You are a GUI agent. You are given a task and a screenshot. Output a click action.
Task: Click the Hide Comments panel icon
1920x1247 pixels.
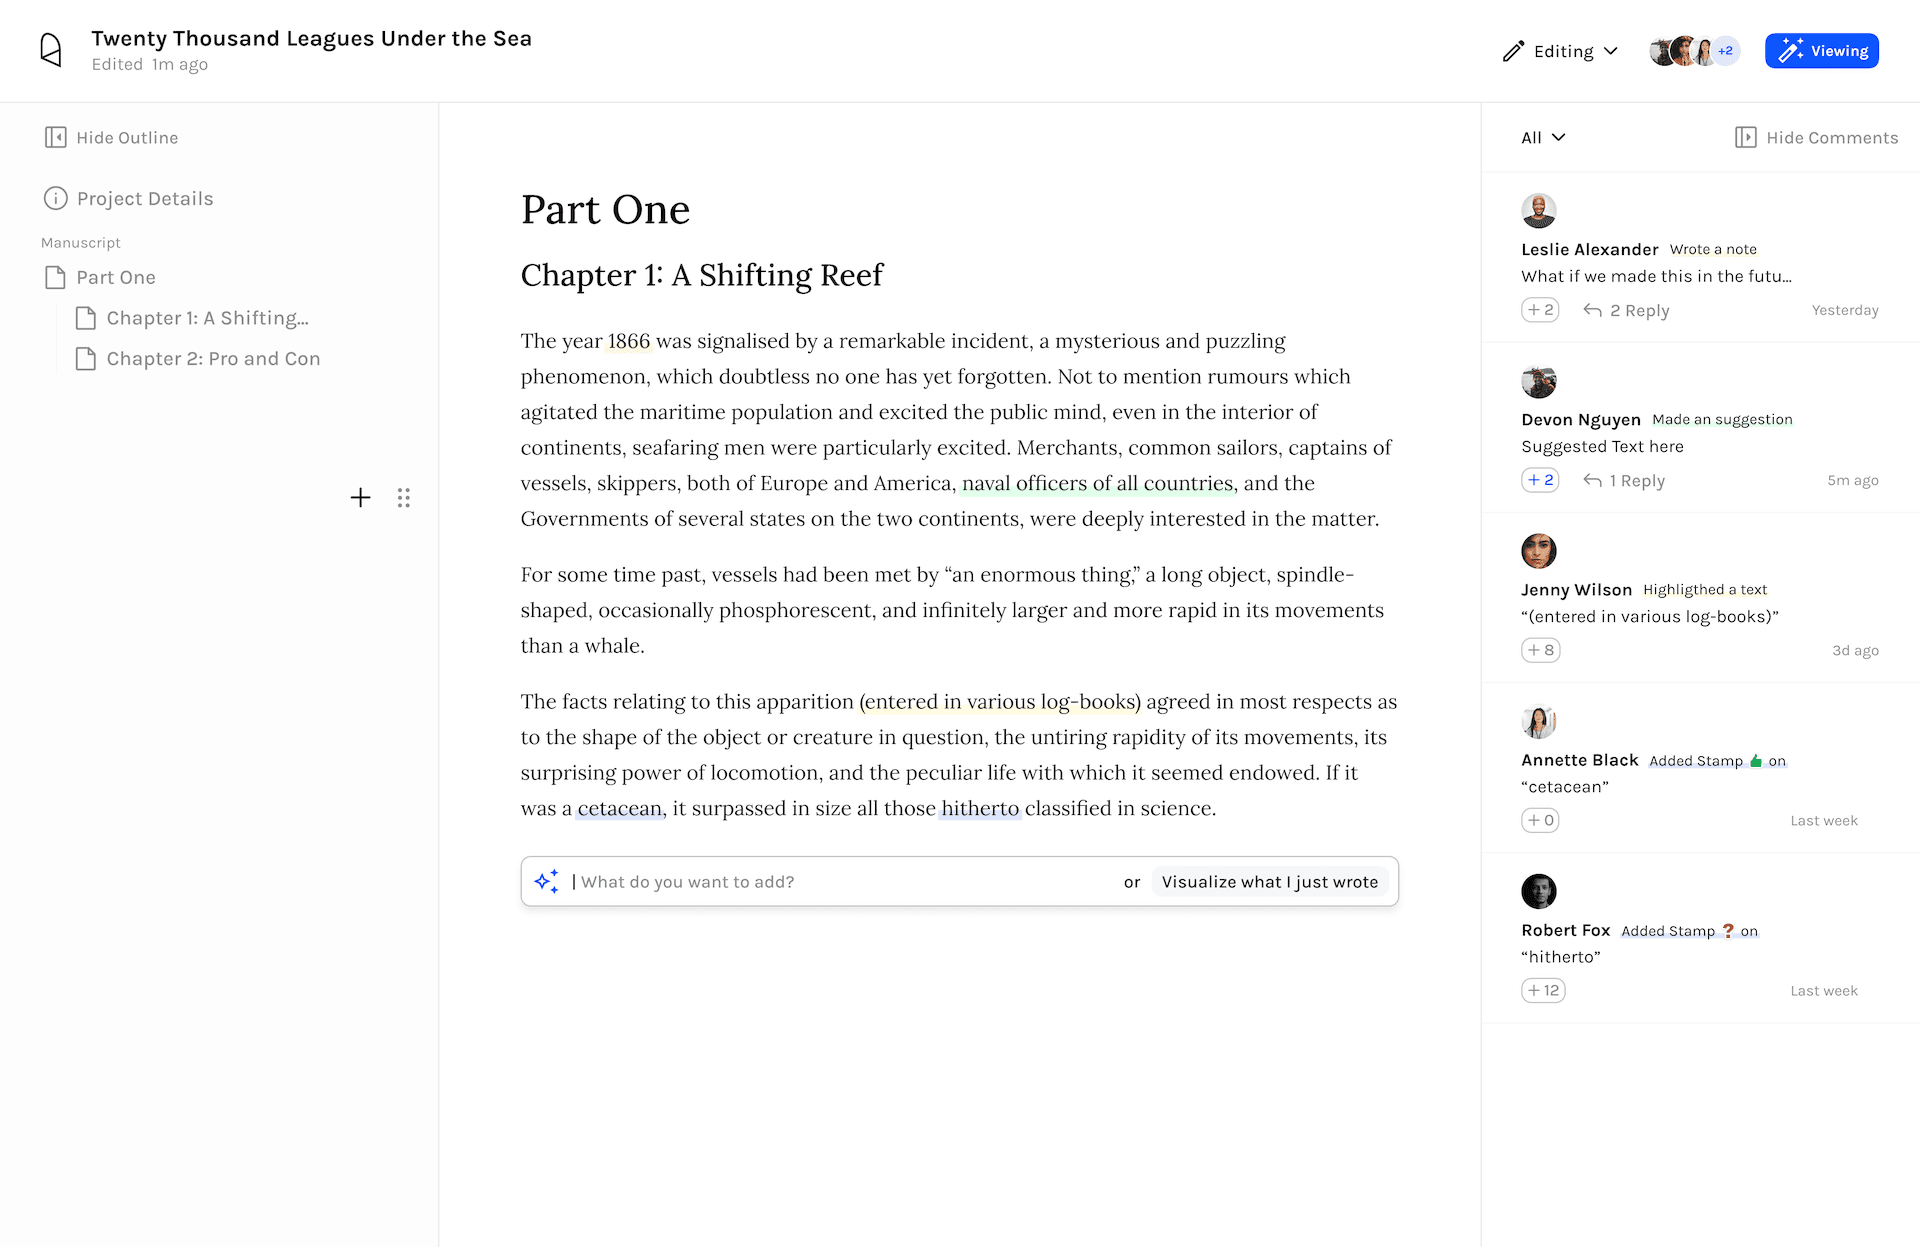pos(1745,137)
